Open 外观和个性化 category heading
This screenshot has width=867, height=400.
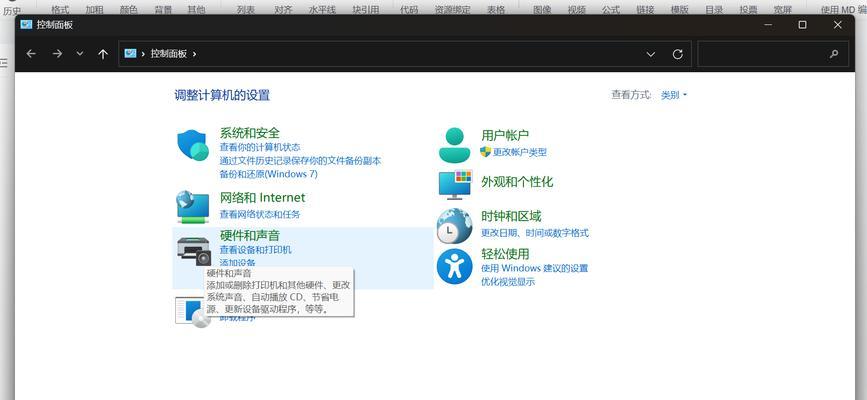[x=517, y=181]
